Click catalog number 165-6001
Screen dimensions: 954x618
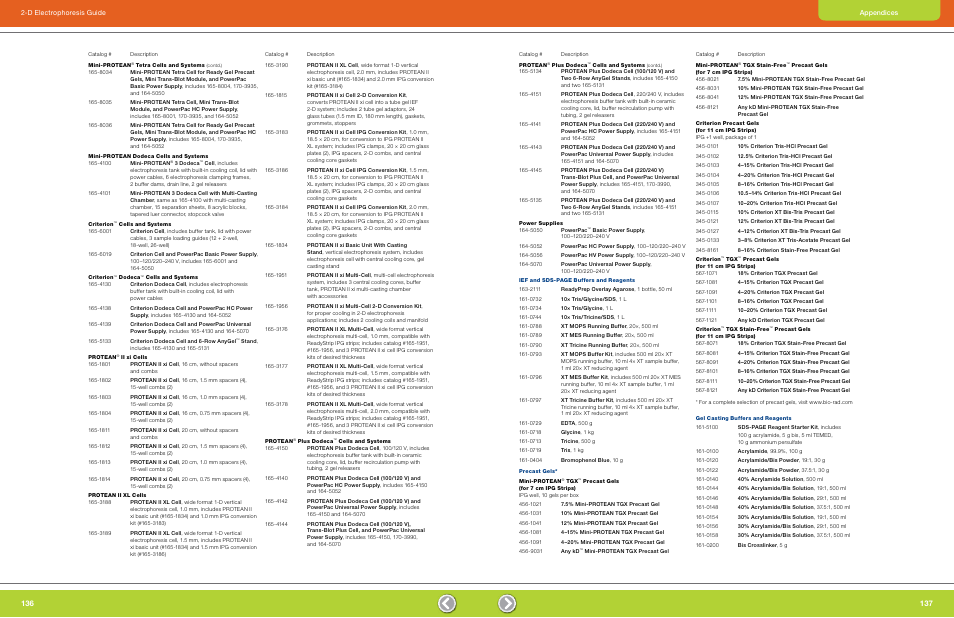100,231
